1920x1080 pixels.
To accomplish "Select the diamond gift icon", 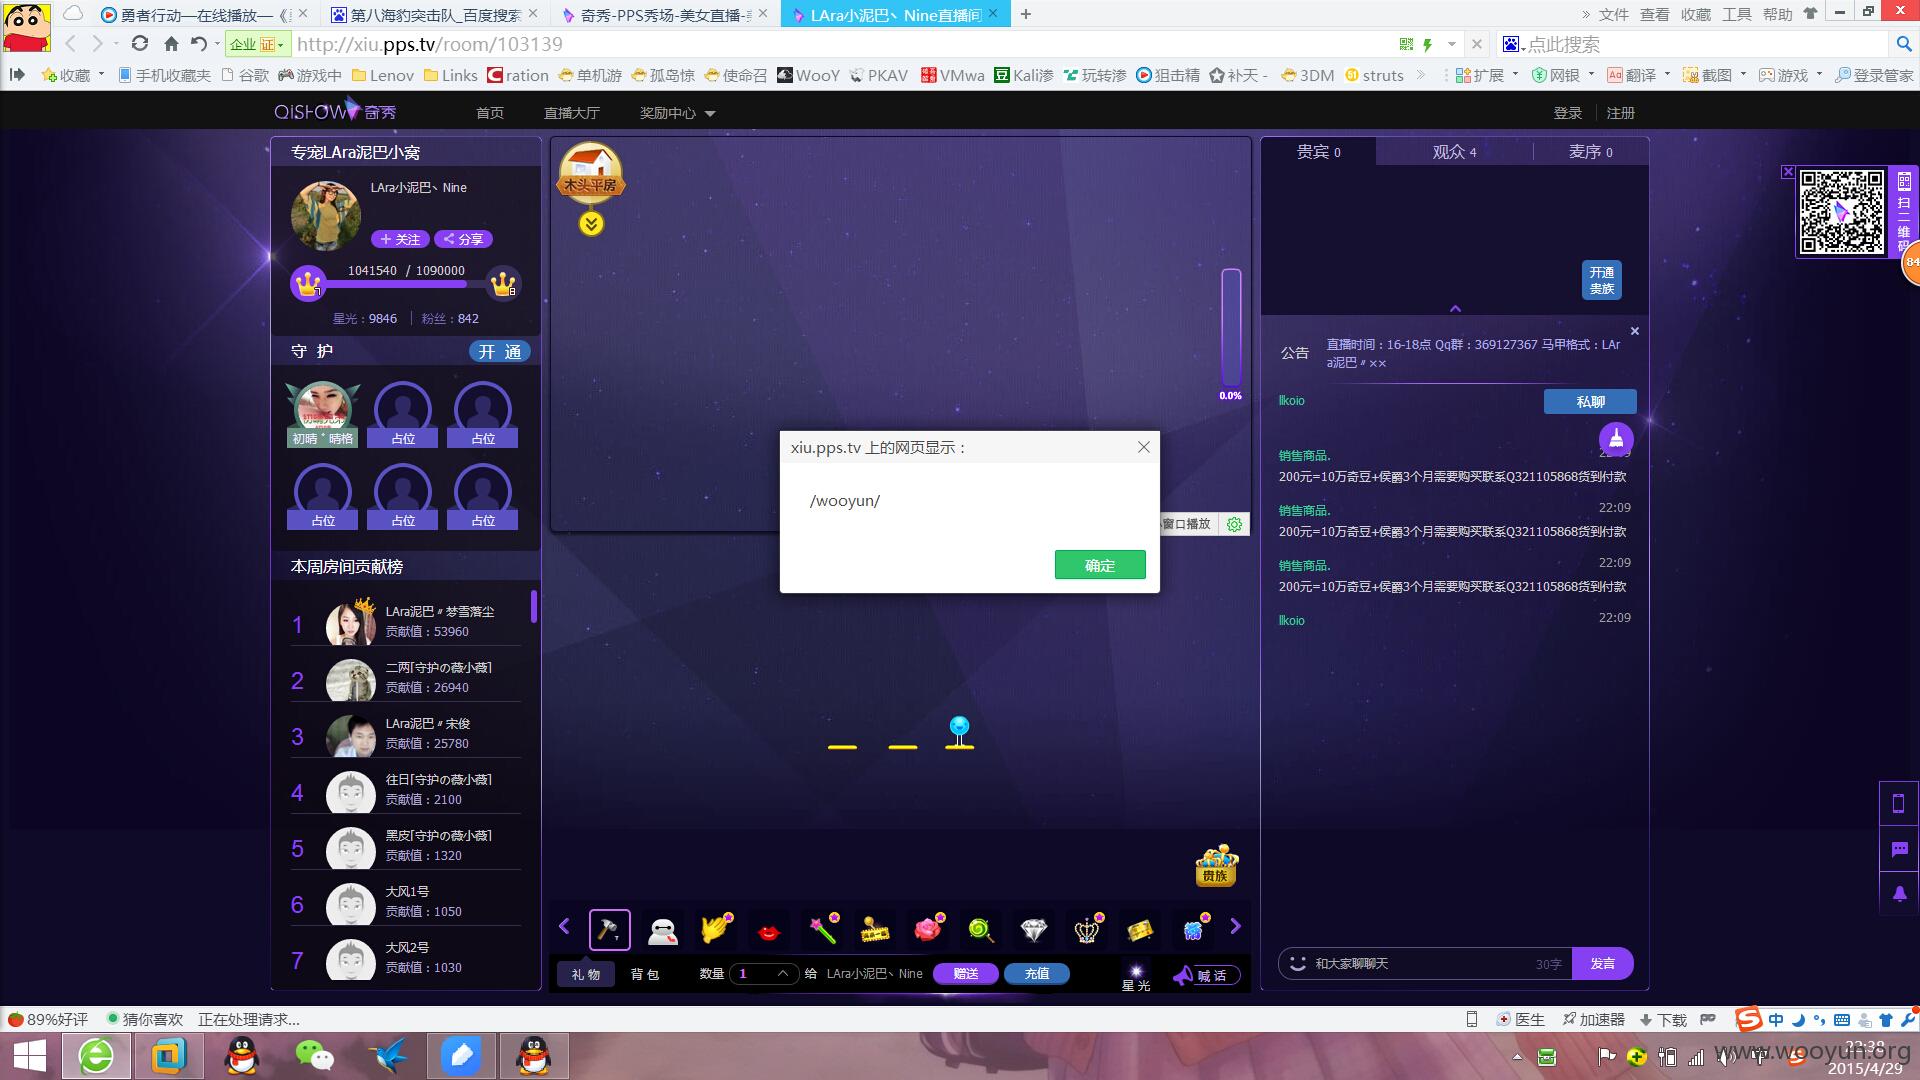I will [1033, 930].
